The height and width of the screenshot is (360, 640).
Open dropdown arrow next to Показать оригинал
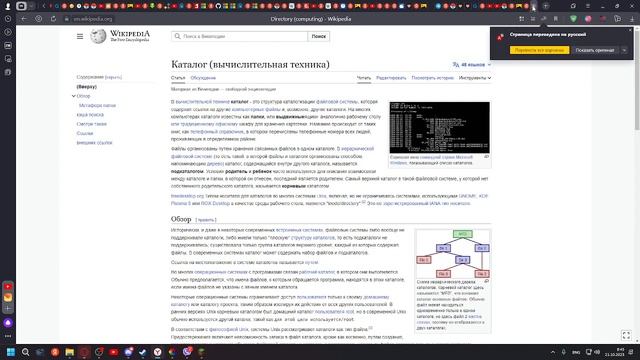tap(624, 50)
